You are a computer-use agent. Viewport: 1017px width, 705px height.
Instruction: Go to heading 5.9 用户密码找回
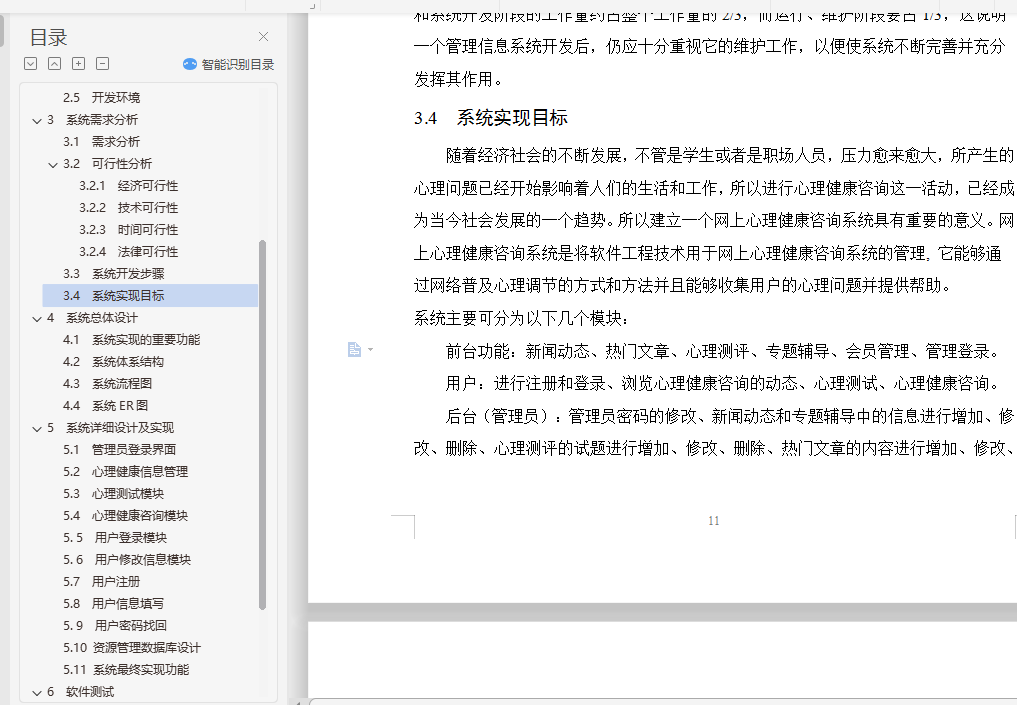115,626
